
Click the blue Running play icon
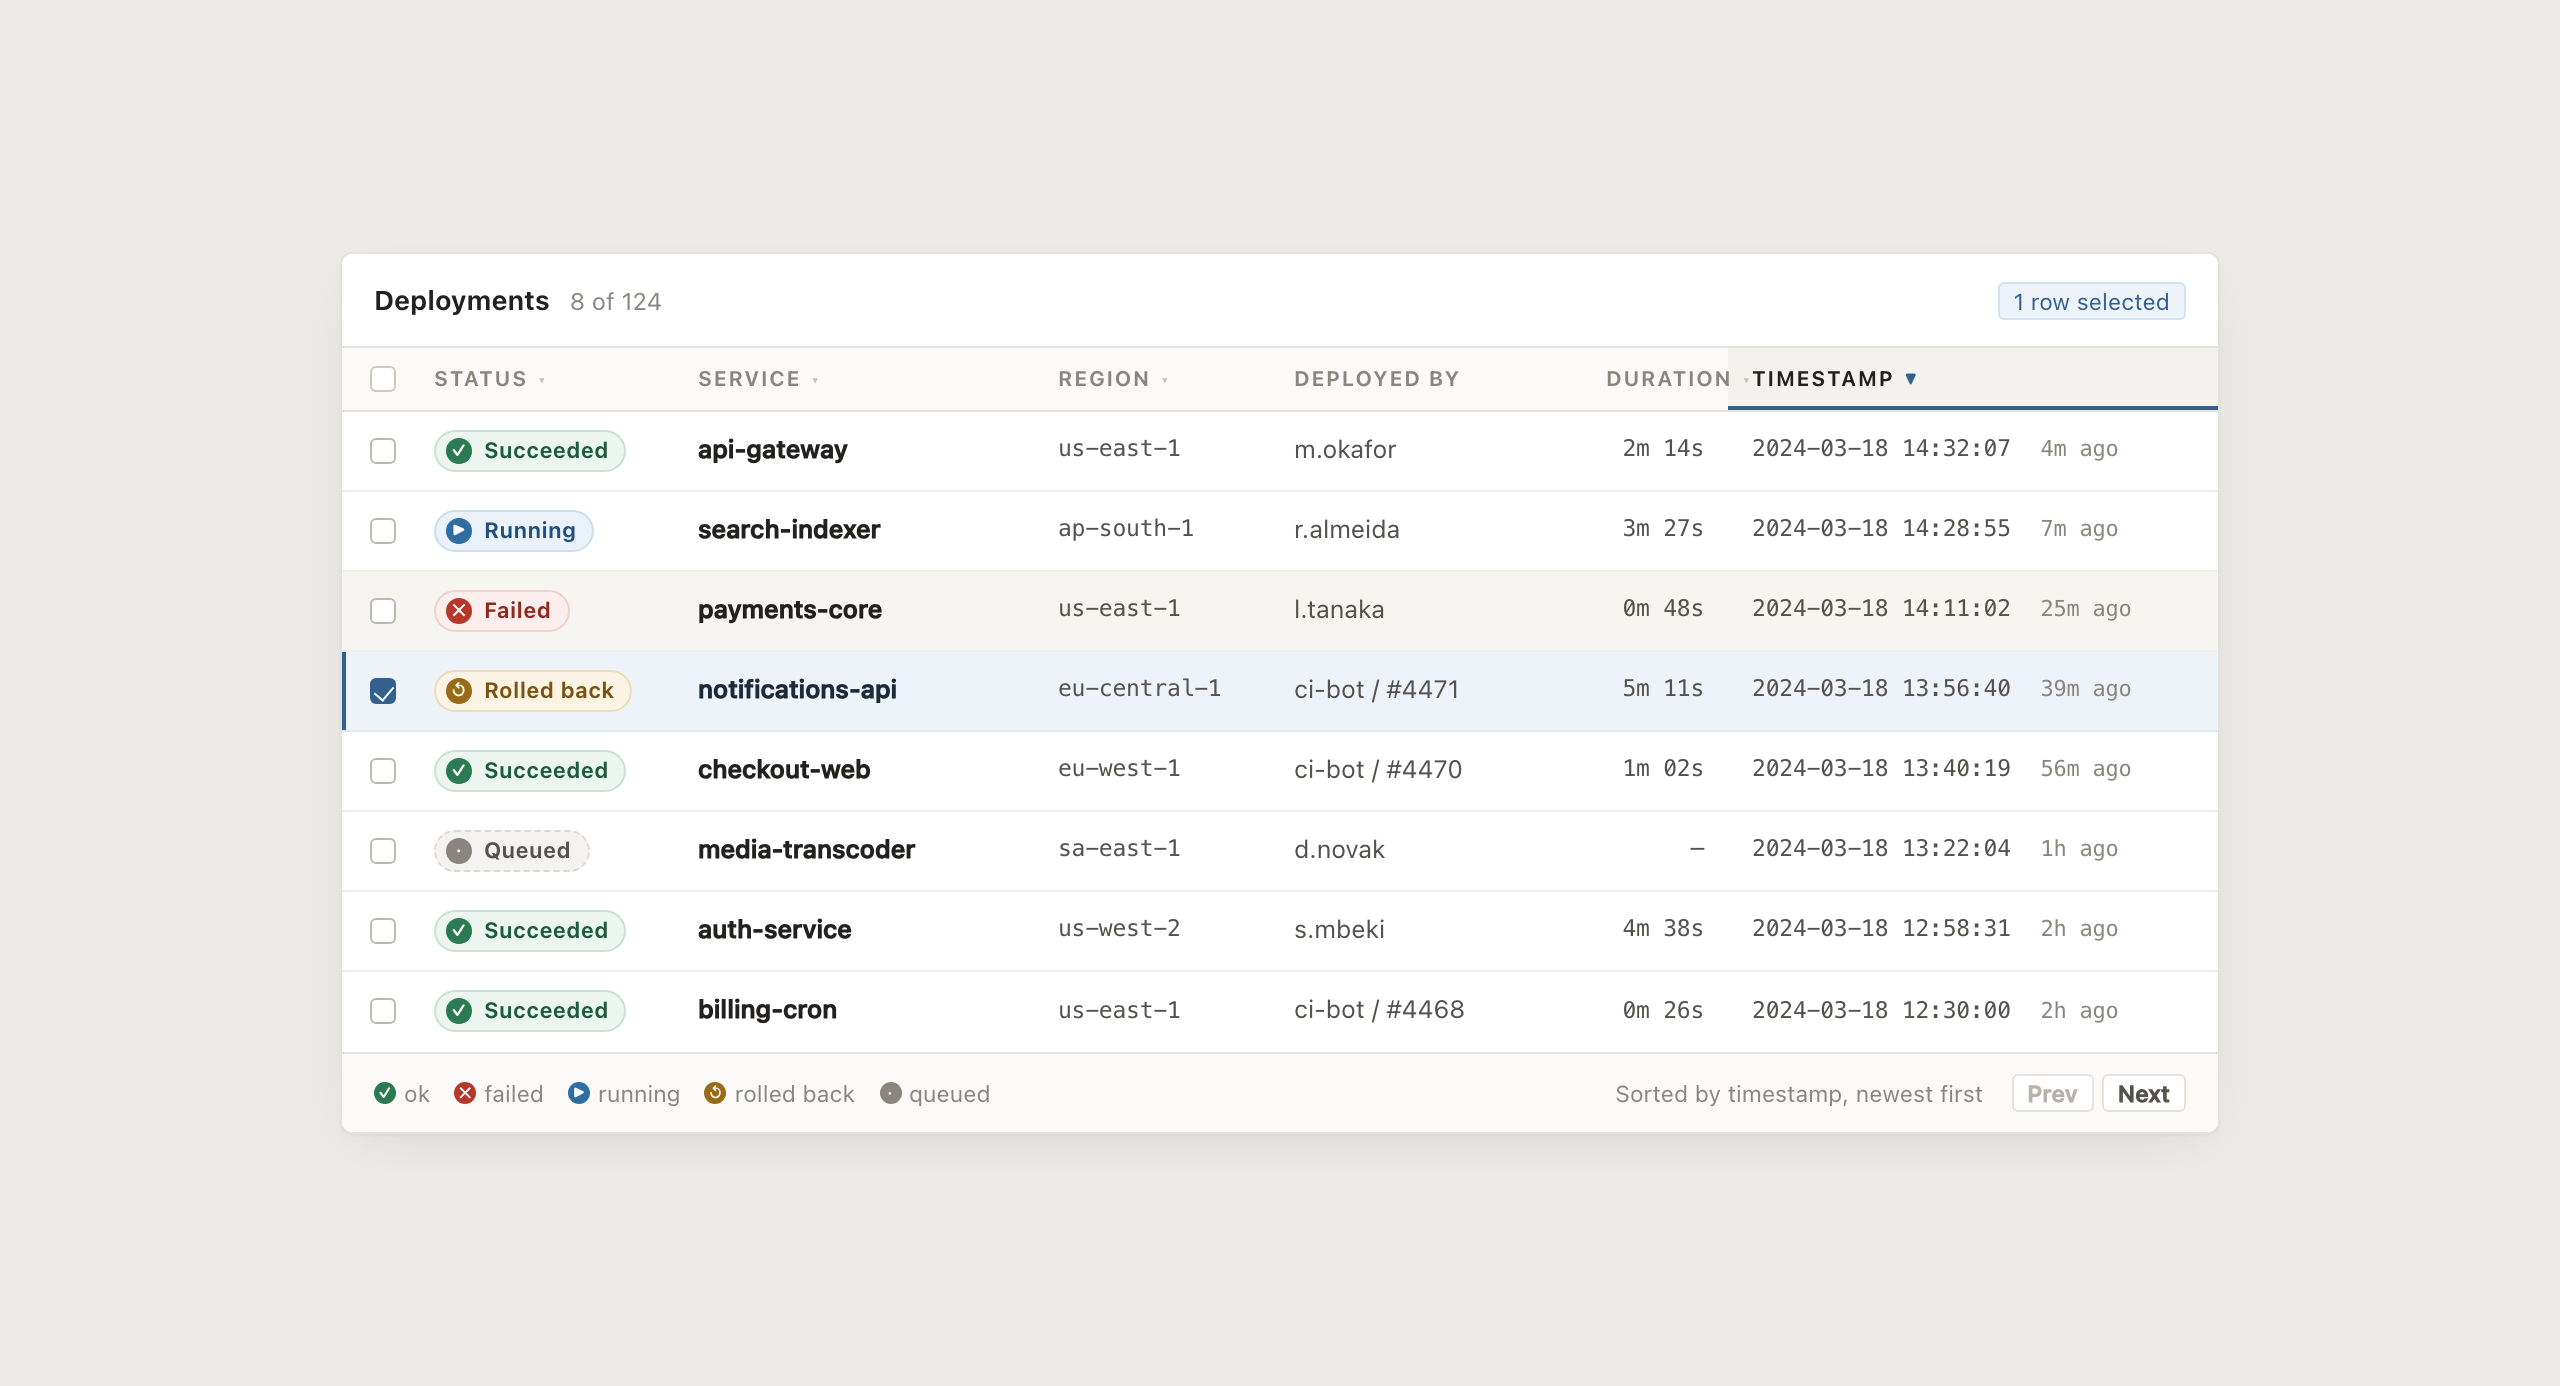click(459, 531)
